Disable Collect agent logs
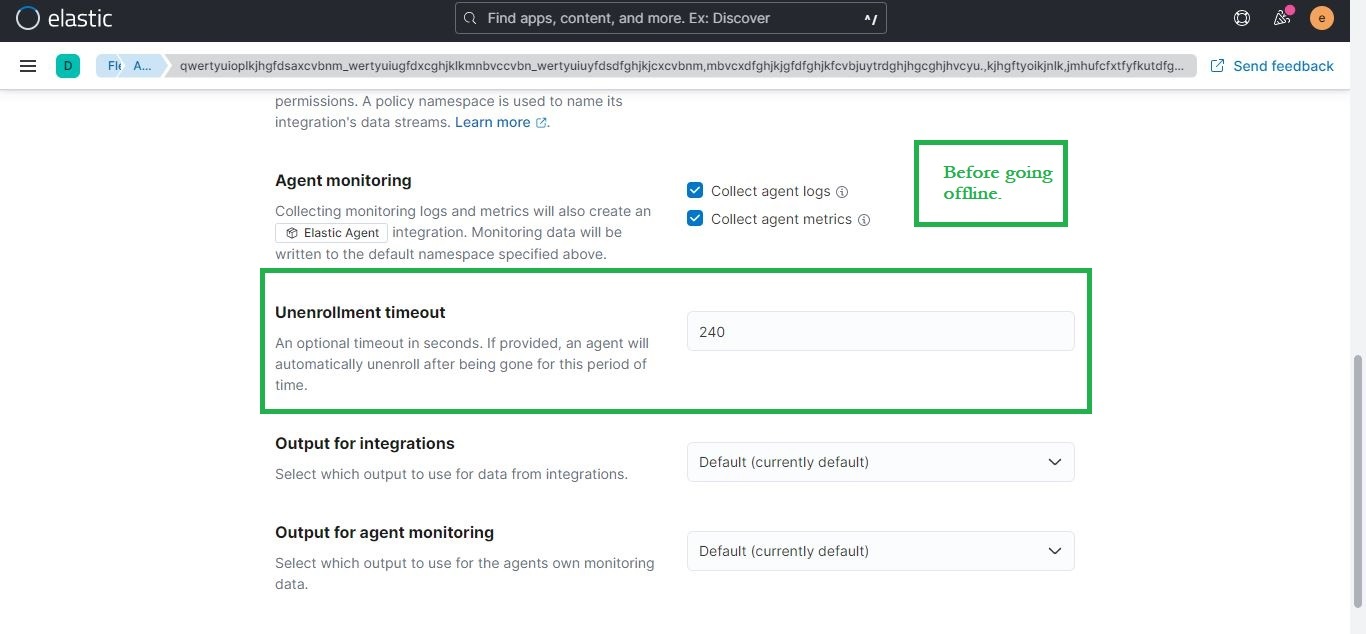 (x=695, y=190)
